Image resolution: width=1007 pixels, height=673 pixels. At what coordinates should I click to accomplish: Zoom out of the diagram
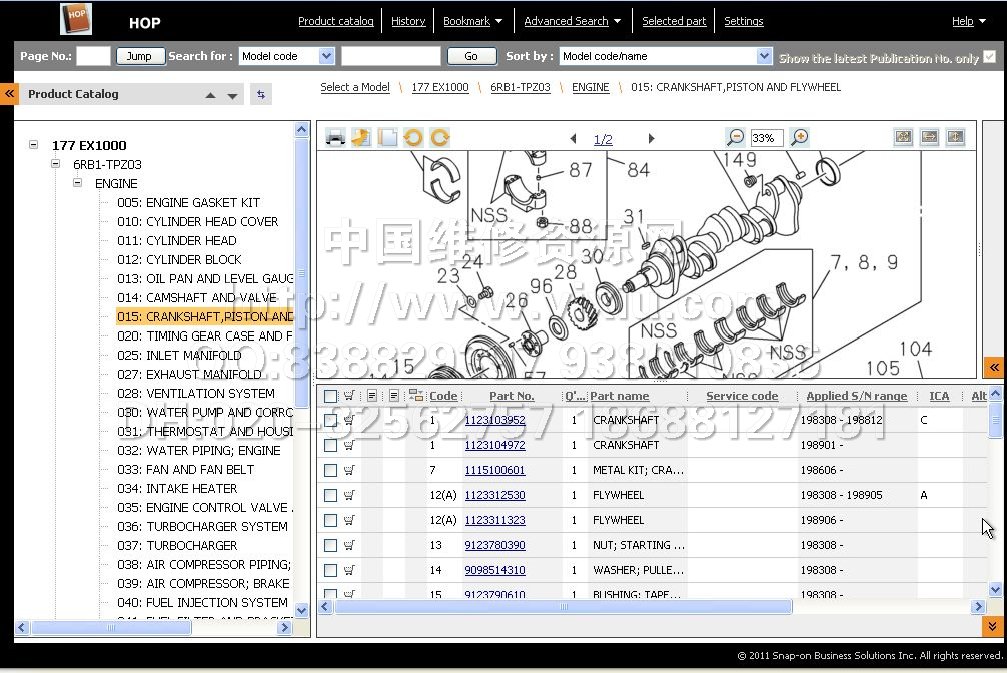tap(735, 138)
